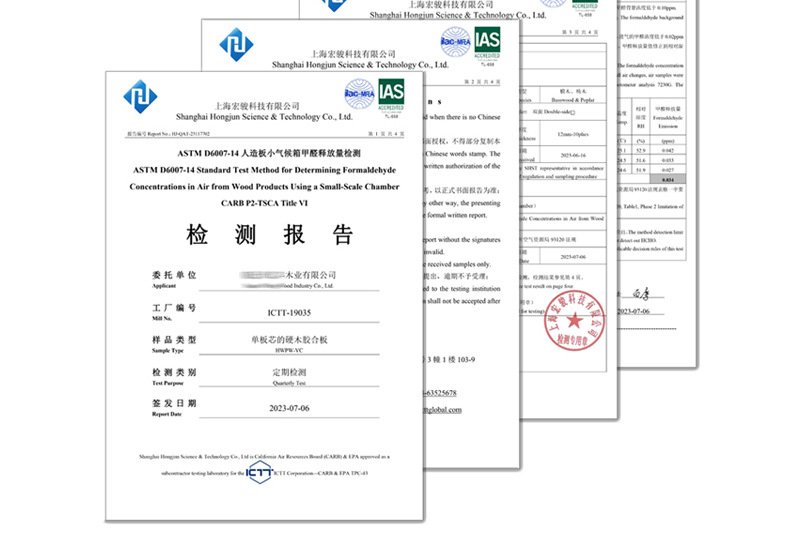Click the Mill No. value 'ICTT-19035'
The height and width of the screenshot is (546, 800).
pos(289,313)
